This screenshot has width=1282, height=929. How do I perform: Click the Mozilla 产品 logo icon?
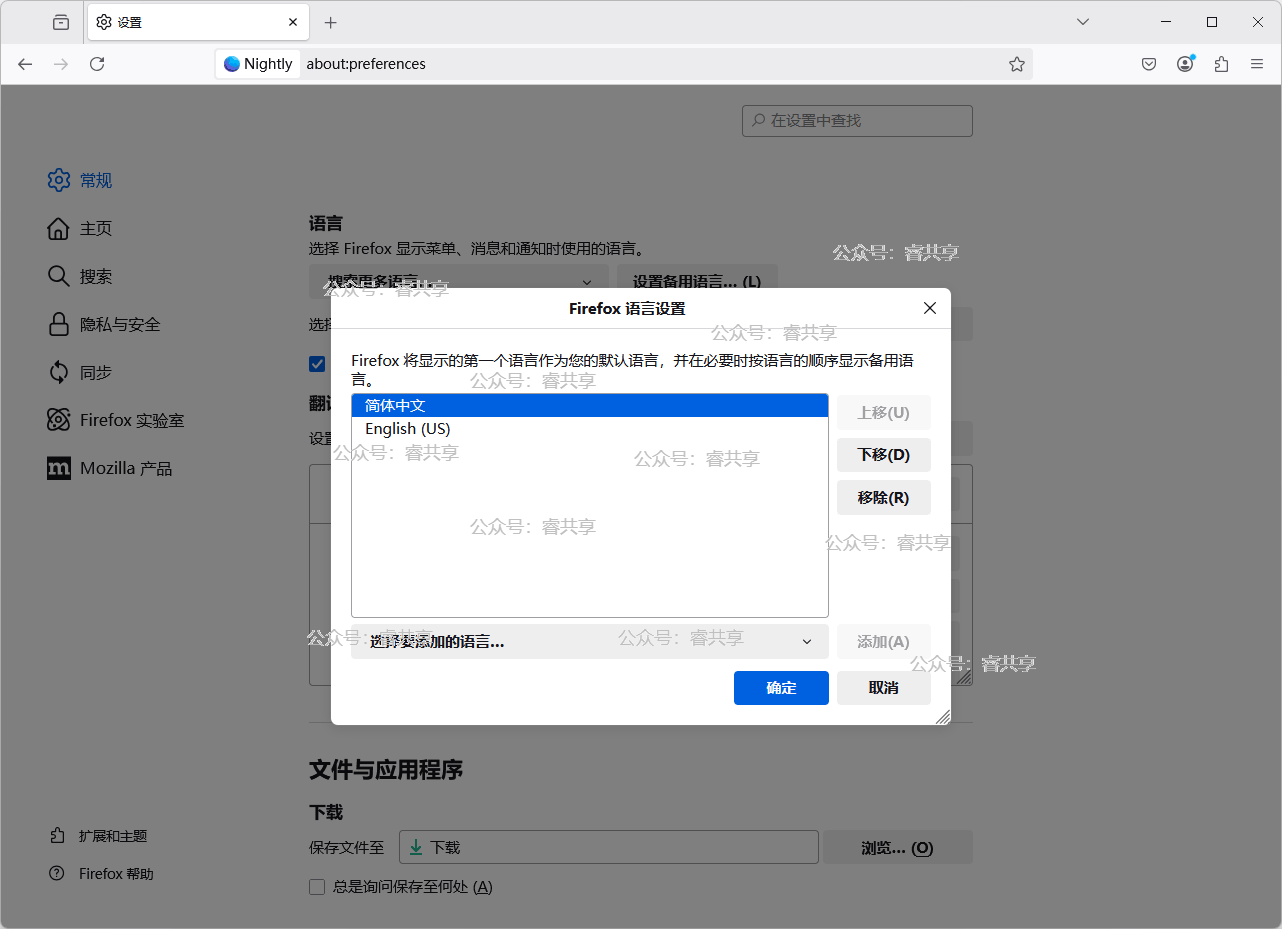(59, 469)
